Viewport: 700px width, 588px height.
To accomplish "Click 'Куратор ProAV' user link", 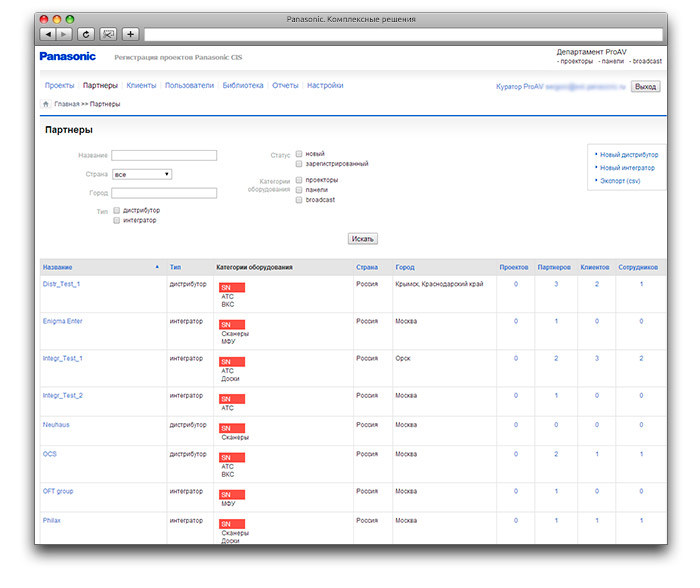I will pos(520,87).
